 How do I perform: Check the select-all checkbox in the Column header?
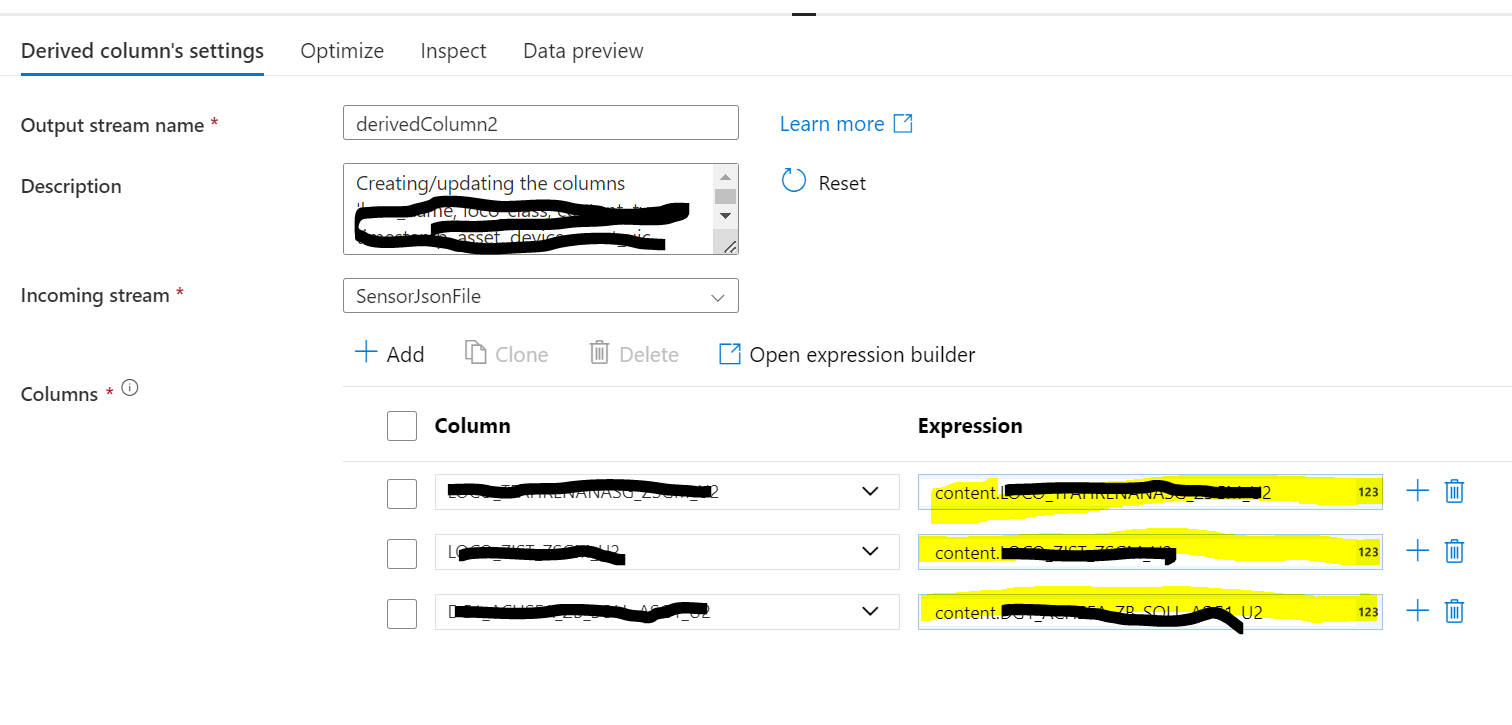click(401, 425)
